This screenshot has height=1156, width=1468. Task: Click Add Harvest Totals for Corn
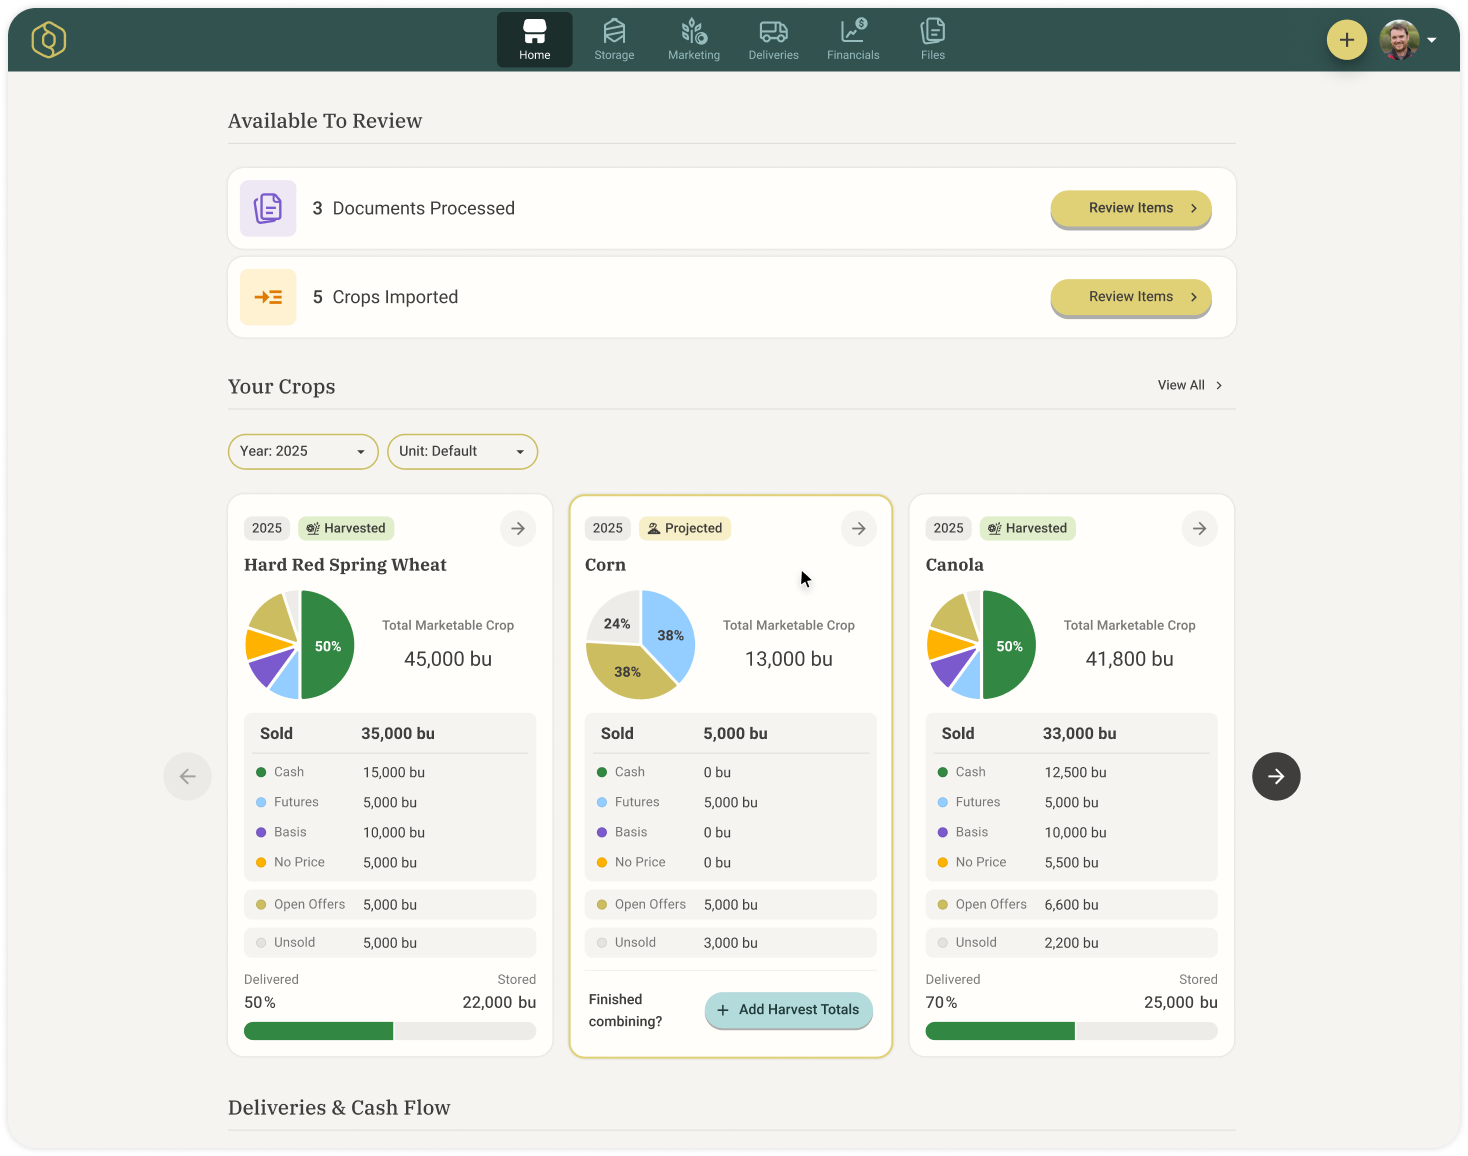tap(788, 1010)
